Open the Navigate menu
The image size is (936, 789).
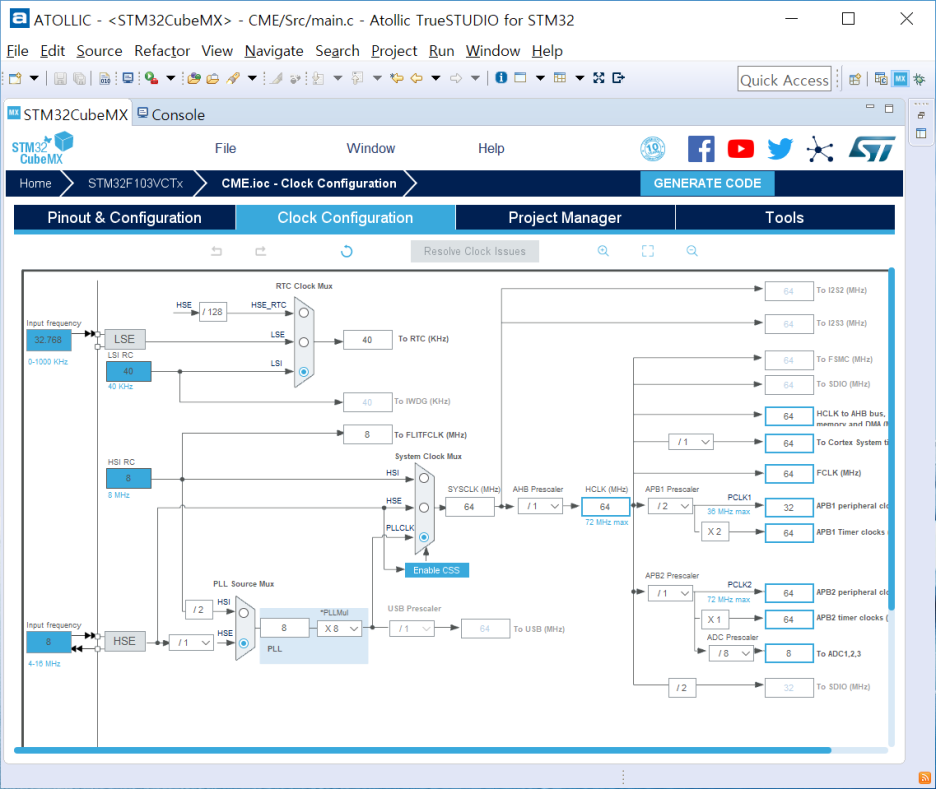pyautogui.click(x=274, y=51)
